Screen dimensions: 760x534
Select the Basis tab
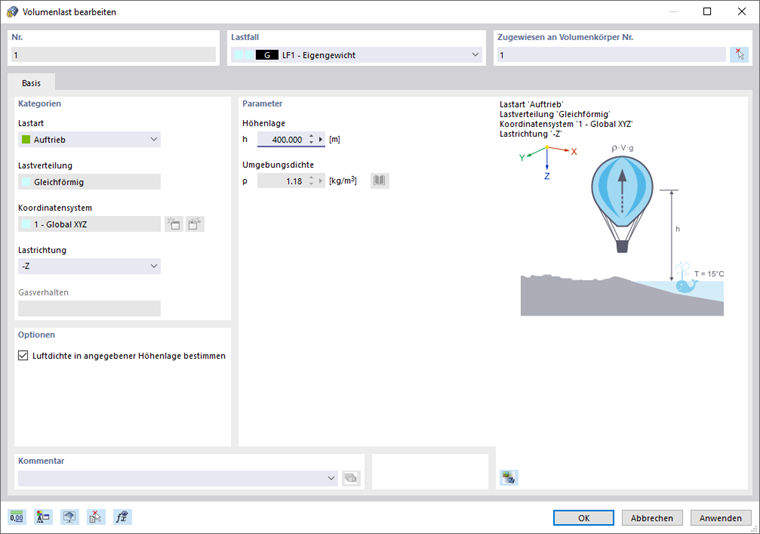[x=31, y=83]
